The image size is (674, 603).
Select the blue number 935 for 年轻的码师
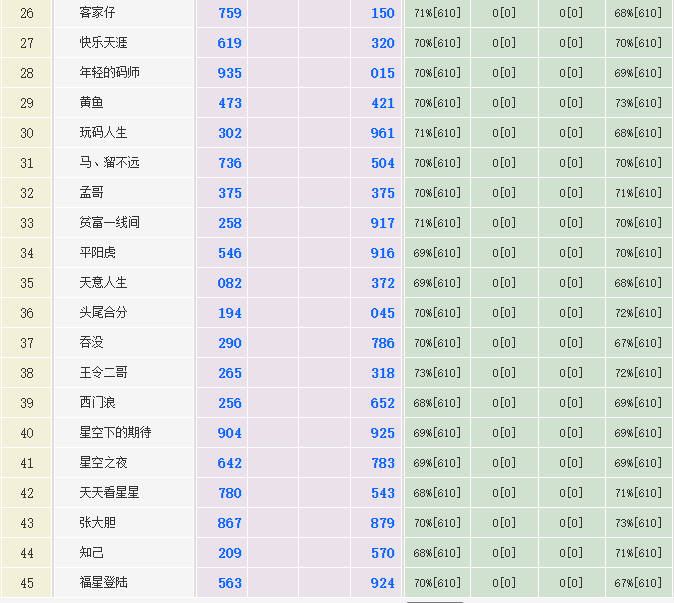(x=230, y=73)
